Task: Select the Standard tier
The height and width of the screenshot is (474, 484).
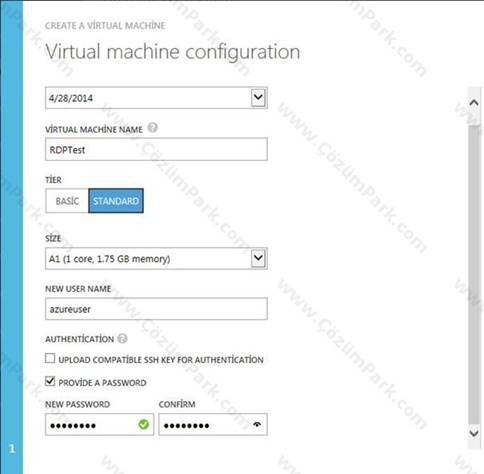Action: pyautogui.click(x=116, y=201)
